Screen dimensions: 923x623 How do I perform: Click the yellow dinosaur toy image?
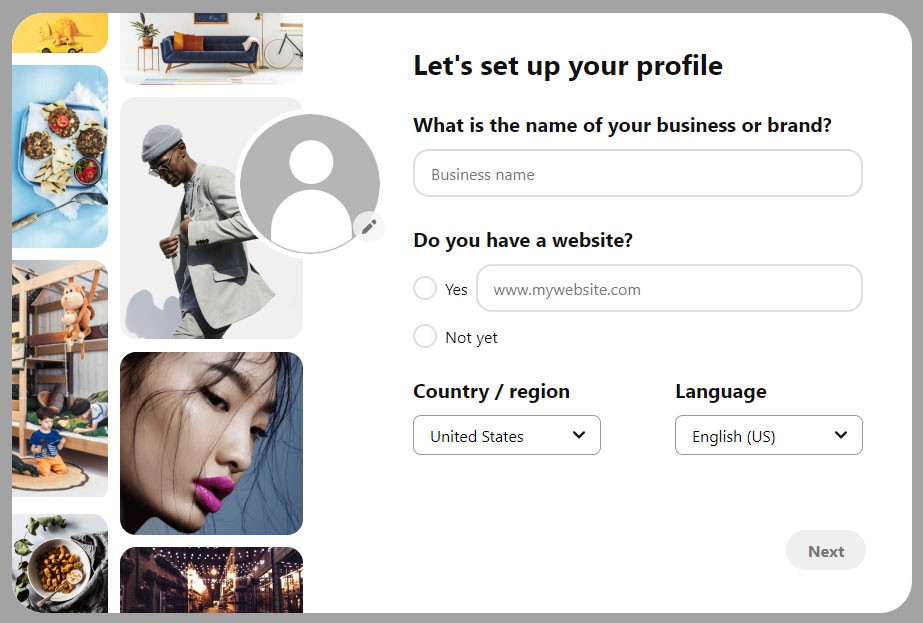click(x=60, y=33)
